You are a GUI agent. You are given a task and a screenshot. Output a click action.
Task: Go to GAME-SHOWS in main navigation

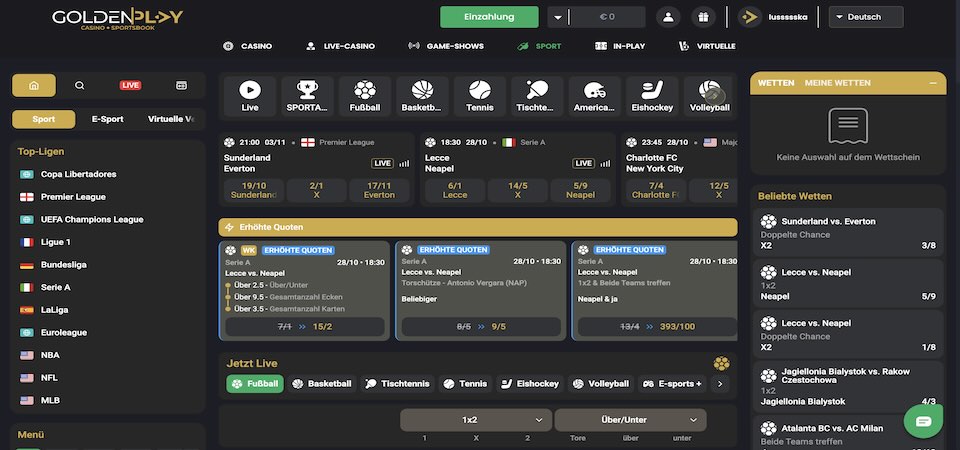click(446, 46)
